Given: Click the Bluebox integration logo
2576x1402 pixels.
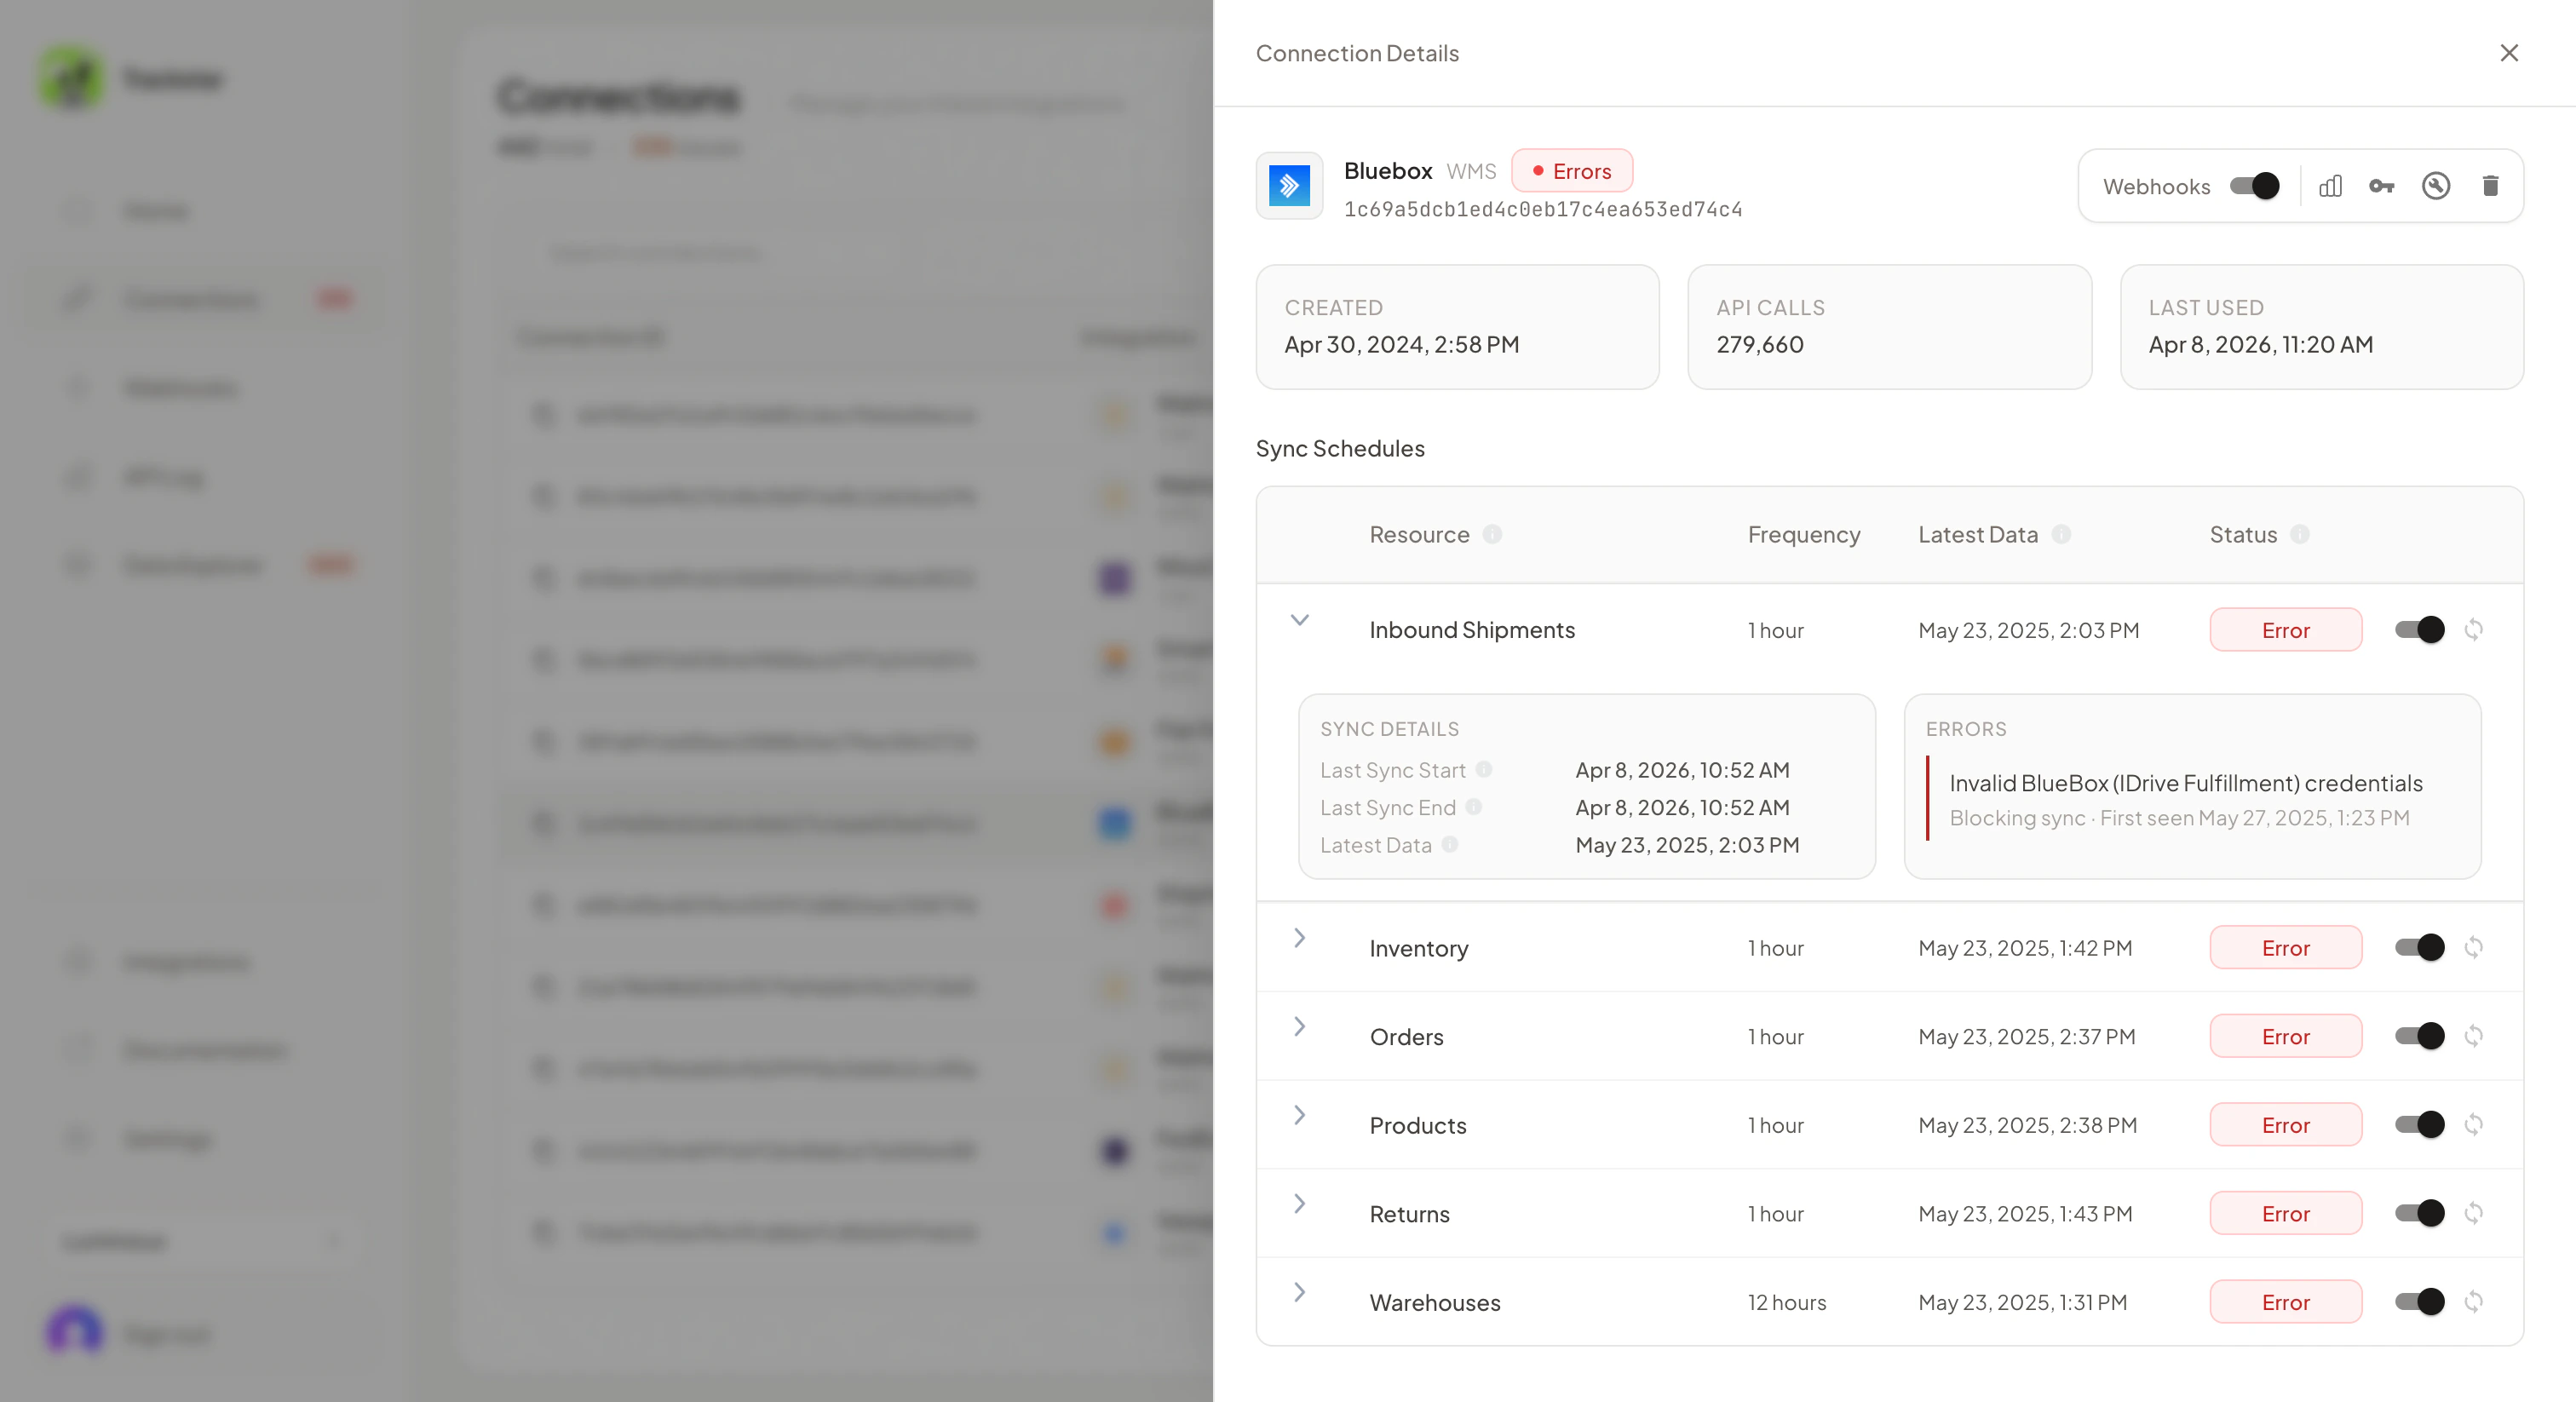Looking at the screenshot, I should [1289, 186].
